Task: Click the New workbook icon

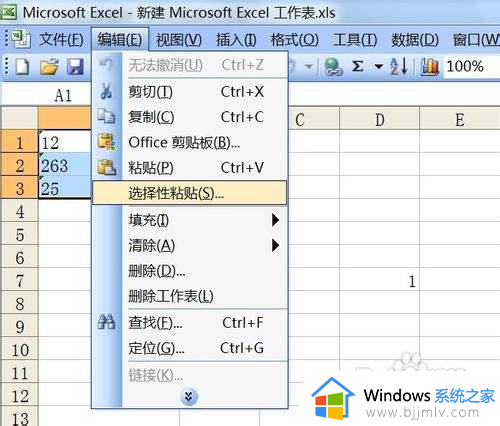Action: (x=22, y=66)
